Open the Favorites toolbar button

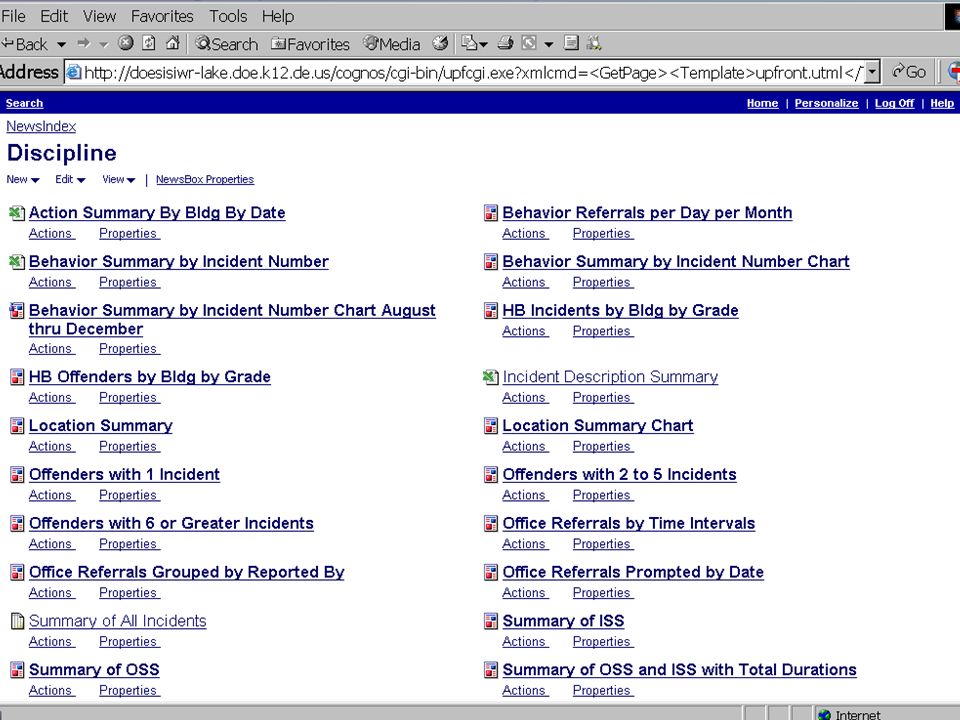pyautogui.click(x=310, y=44)
